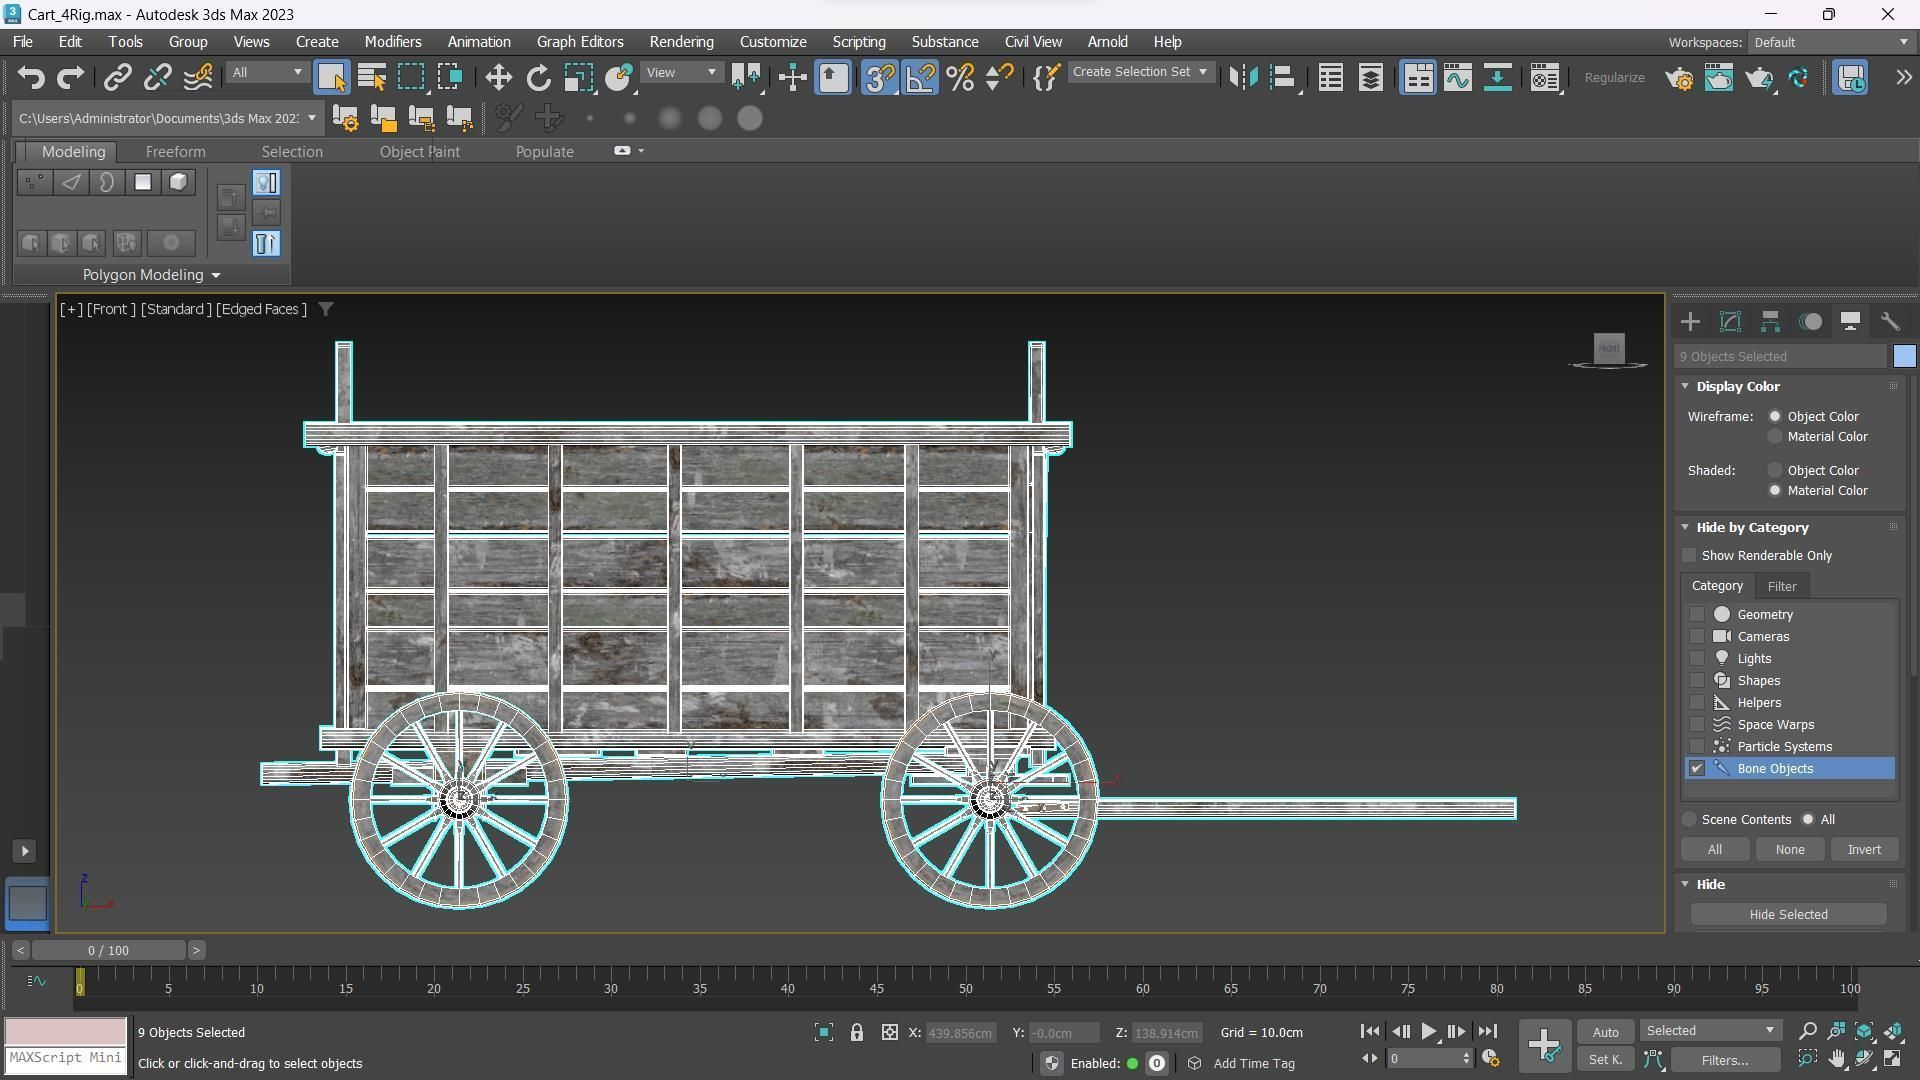Switch to the Object Paint ribbon tab
This screenshot has height=1080, width=1920.
(x=419, y=152)
